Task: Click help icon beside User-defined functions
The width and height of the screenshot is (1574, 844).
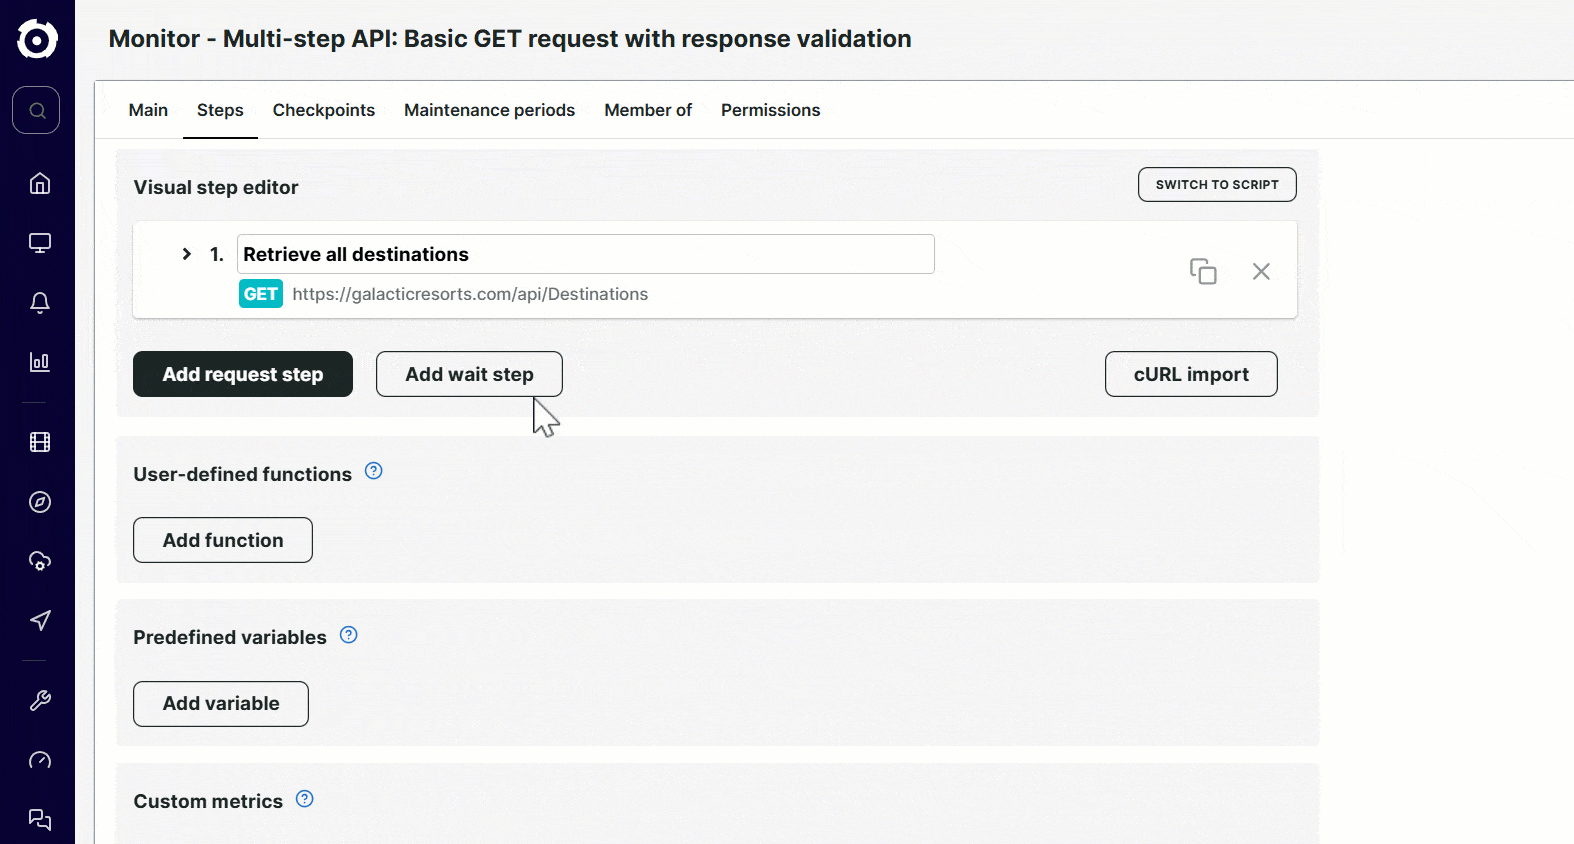Action: [x=374, y=471]
